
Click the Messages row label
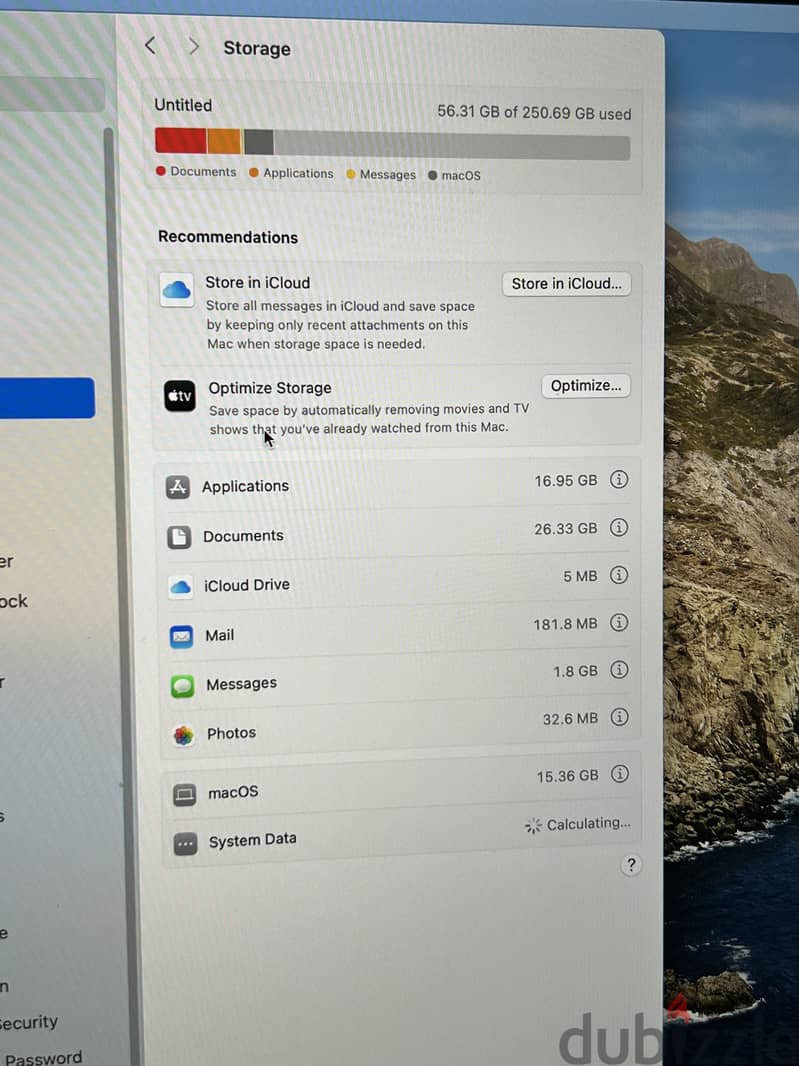point(241,683)
